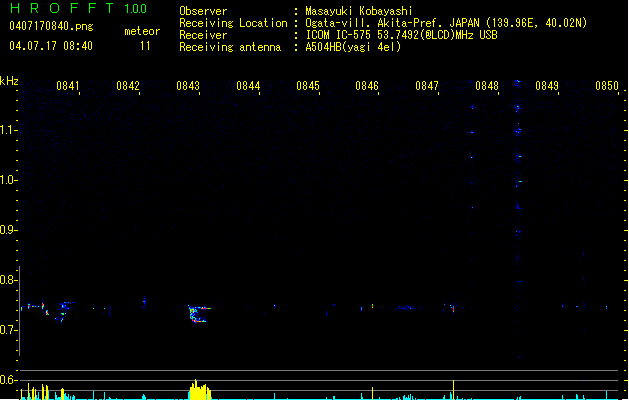Click the 0847 time marker
The height and width of the screenshot is (400, 629).
[x=427, y=86]
